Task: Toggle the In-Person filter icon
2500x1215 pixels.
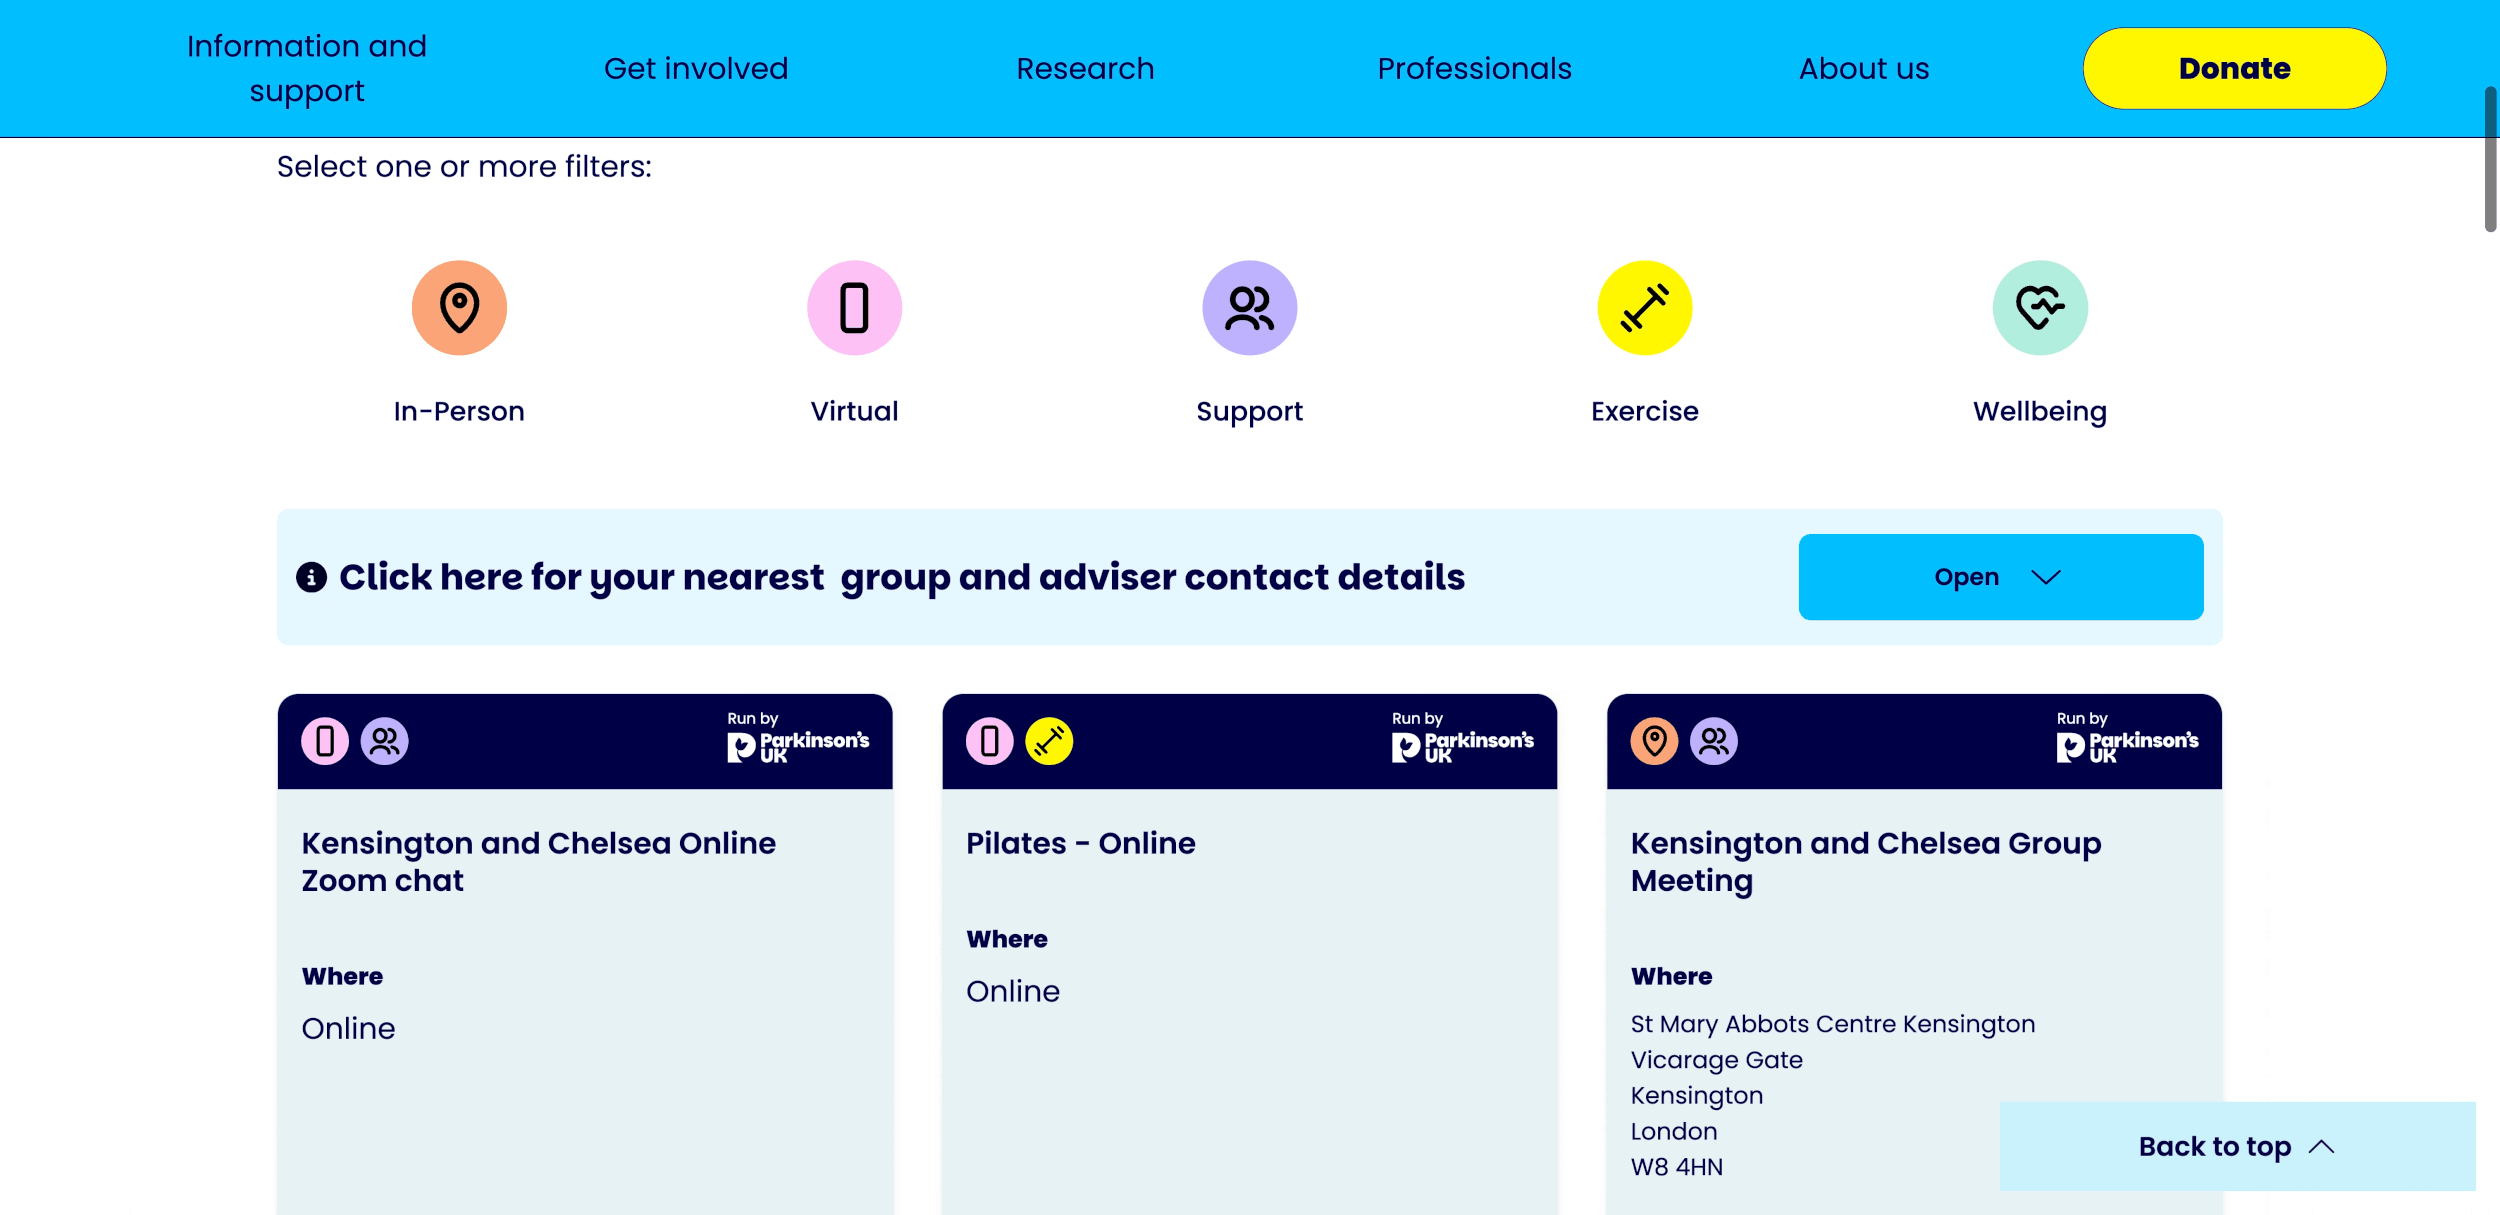Action: point(459,308)
